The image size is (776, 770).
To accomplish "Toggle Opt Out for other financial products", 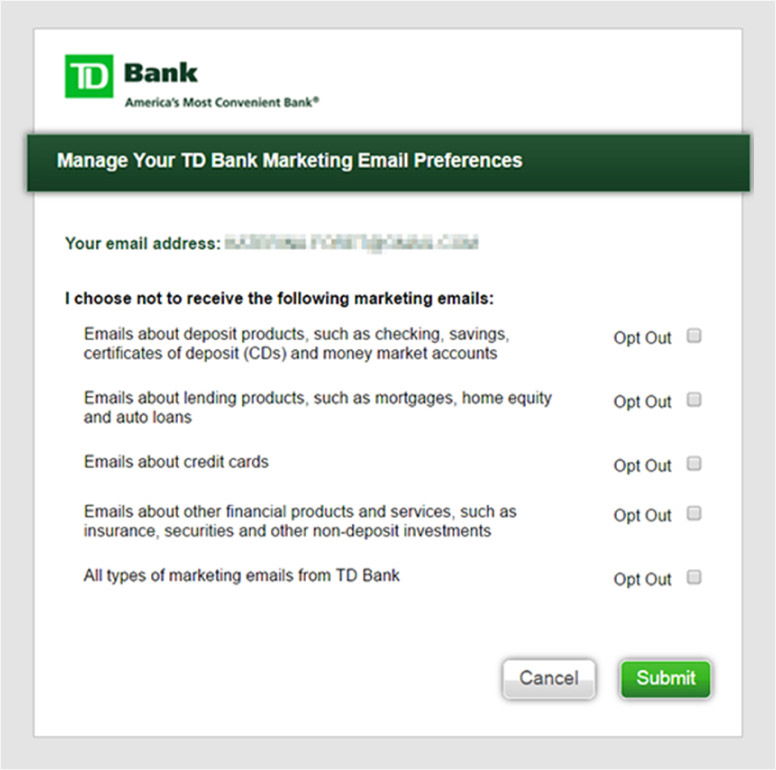I will (x=694, y=514).
